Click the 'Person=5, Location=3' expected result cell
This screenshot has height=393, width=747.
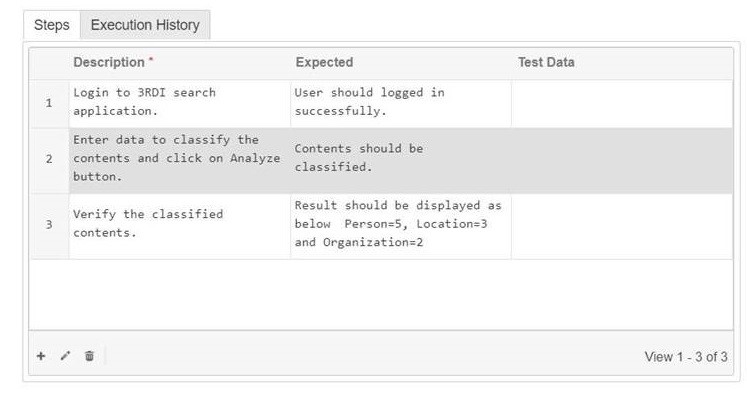pyautogui.click(x=401, y=225)
